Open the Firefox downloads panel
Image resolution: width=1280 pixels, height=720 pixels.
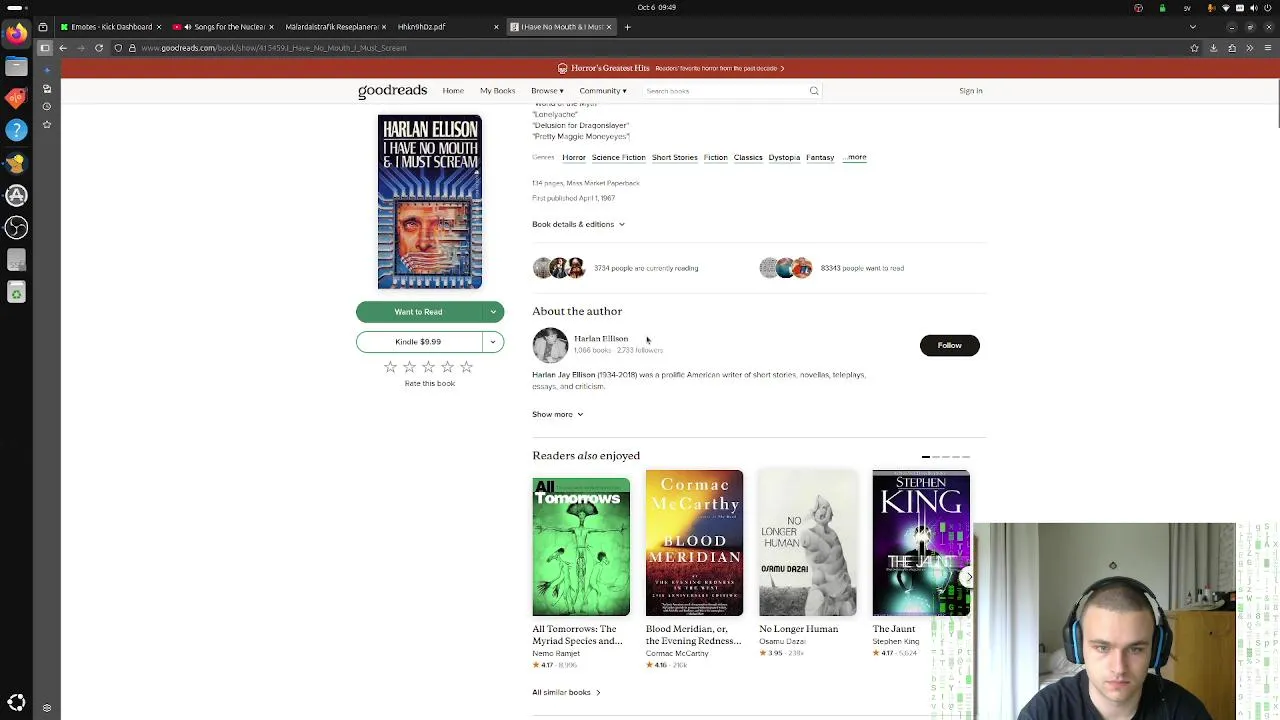coord(1213,48)
